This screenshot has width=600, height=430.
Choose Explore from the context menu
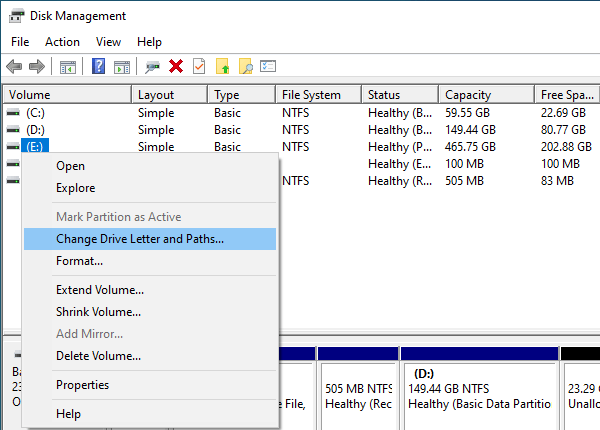[x=150, y=188]
